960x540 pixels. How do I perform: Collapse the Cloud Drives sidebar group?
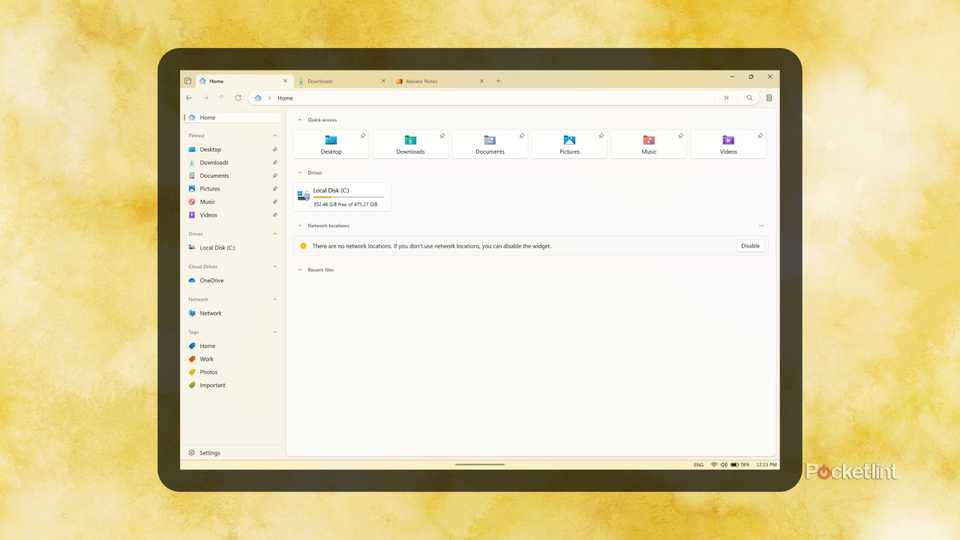275,267
